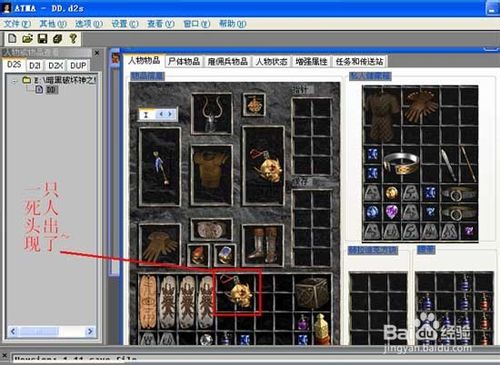
Task: Select the equipped boots
Action: pyautogui.click(x=263, y=245)
